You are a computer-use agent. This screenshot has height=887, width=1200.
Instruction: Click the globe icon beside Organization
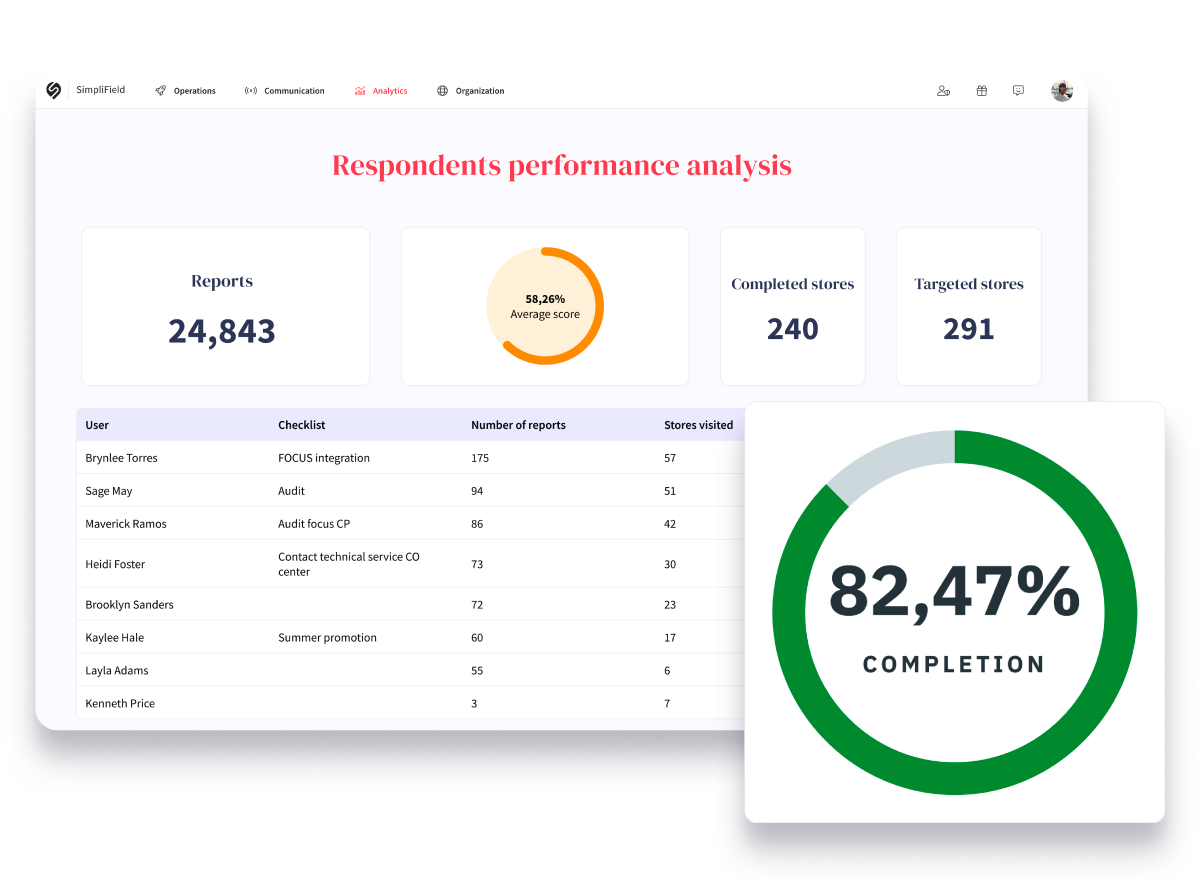click(442, 91)
